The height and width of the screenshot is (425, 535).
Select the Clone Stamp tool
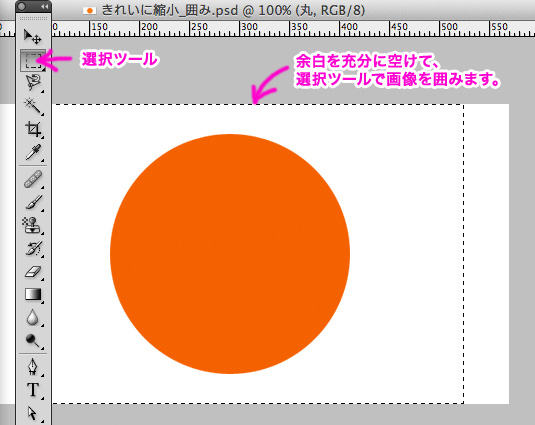click(x=33, y=225)
